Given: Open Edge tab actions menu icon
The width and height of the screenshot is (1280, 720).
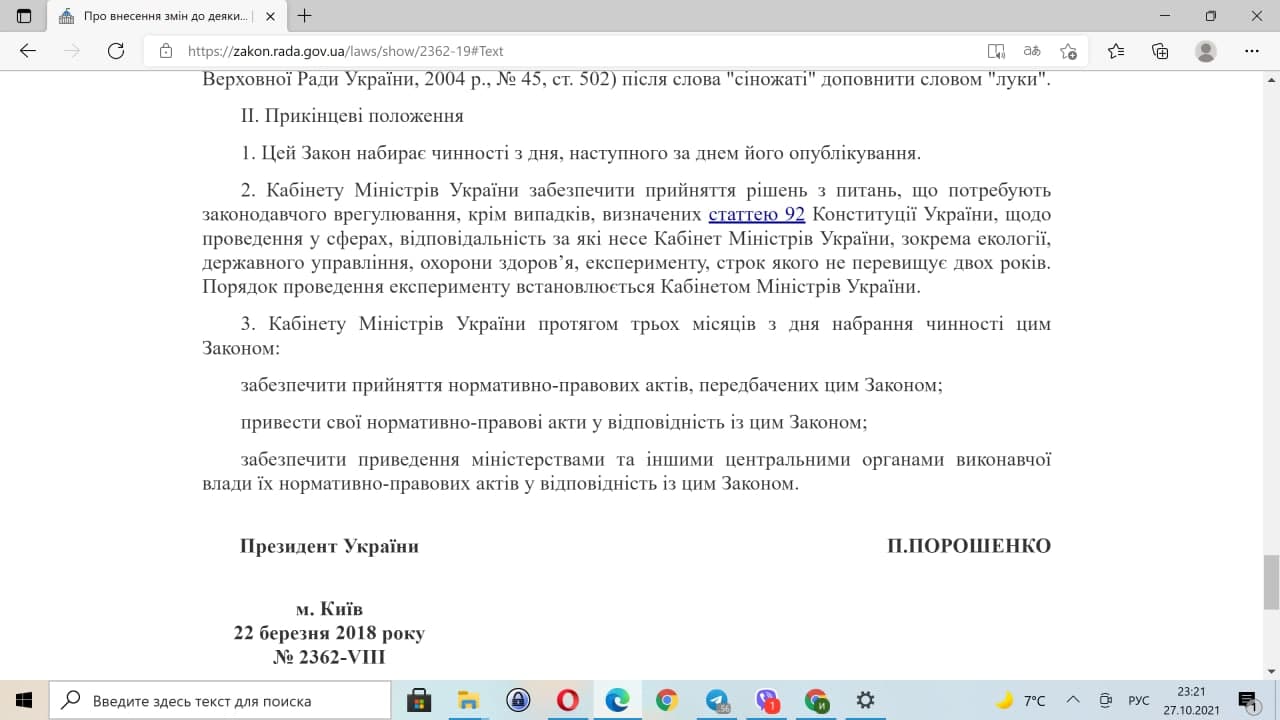Looking at the screenshot, I should click(x=24, y=16).
